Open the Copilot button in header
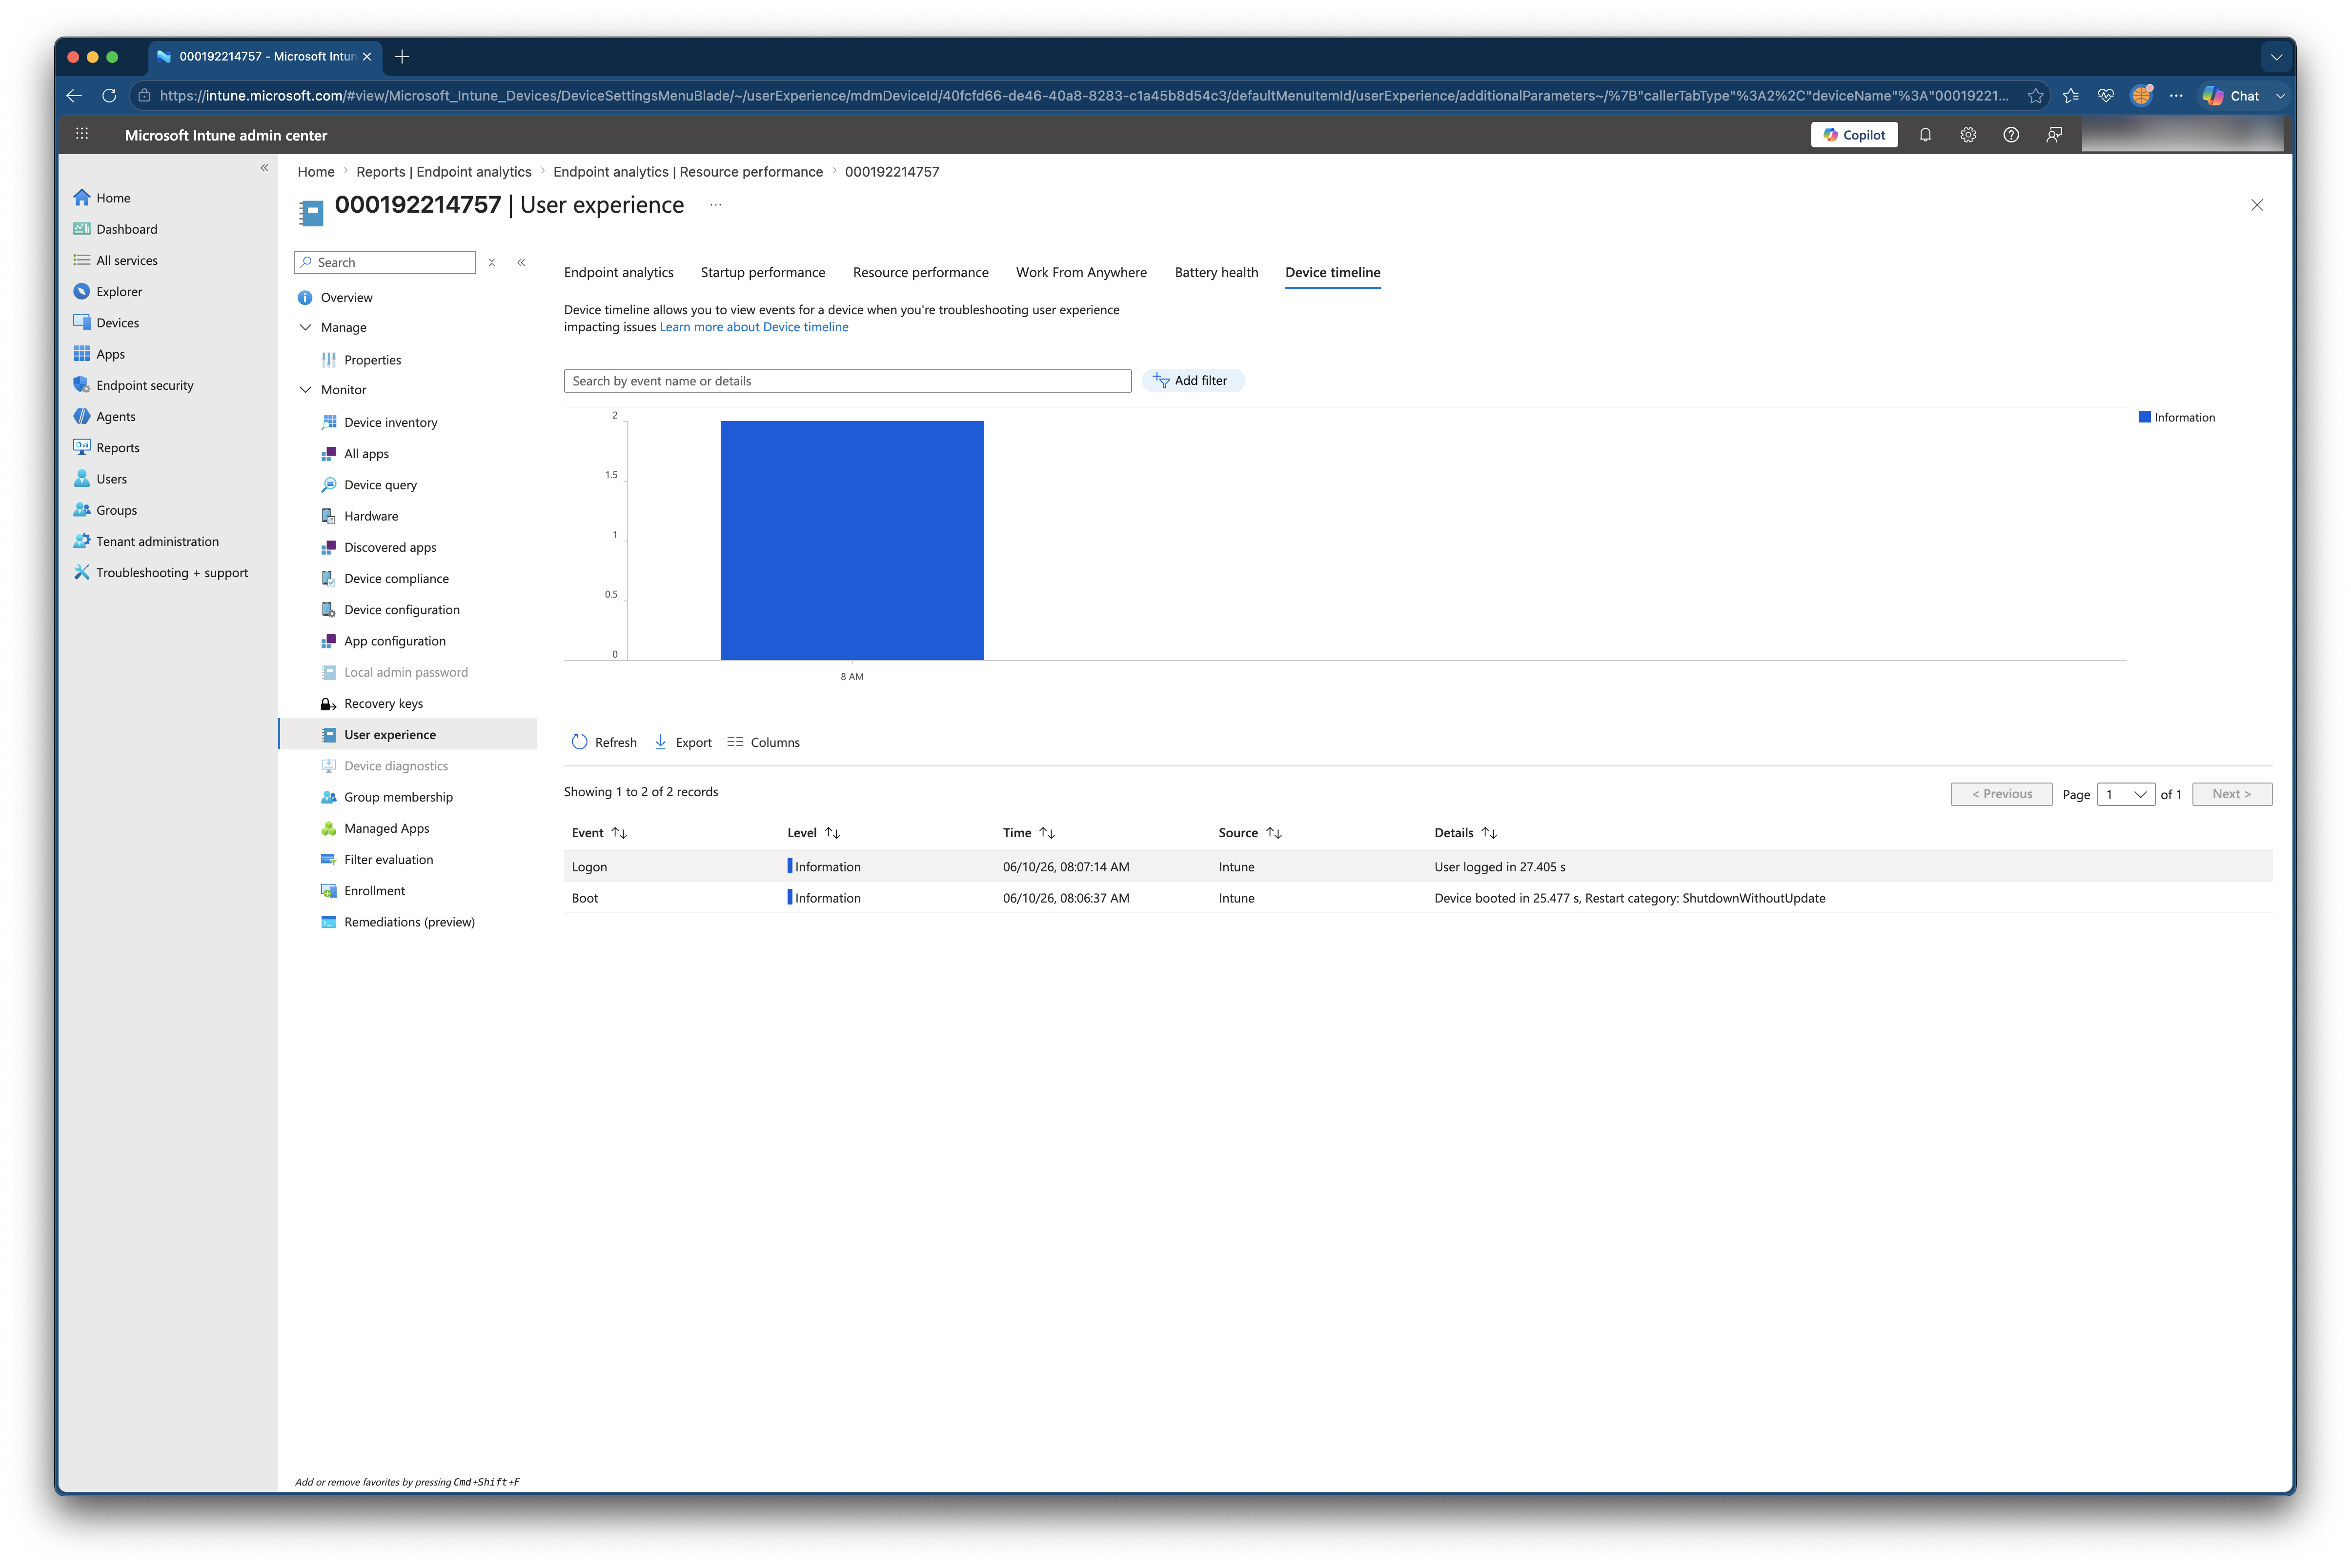 coord(1853,135)
